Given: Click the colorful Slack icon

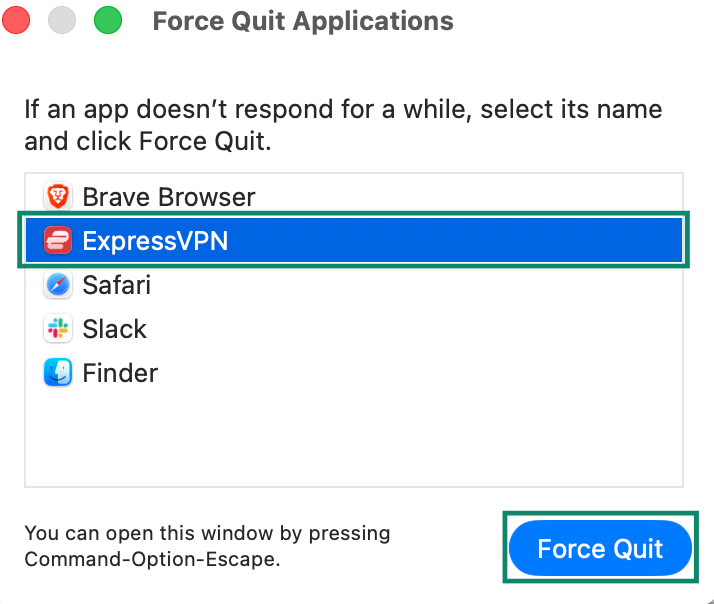Looking at the screenshot, I should click(x=58, y=328).
